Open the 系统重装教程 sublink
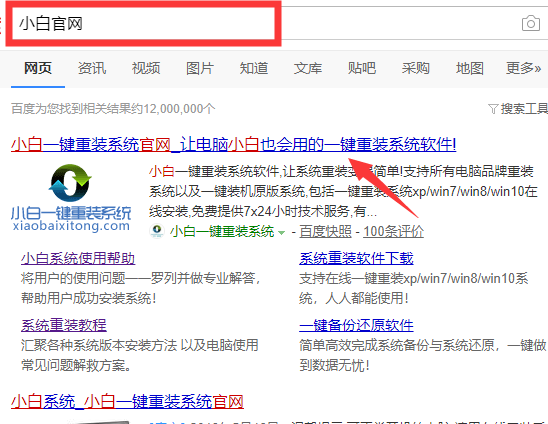 [x=64, y=325]
